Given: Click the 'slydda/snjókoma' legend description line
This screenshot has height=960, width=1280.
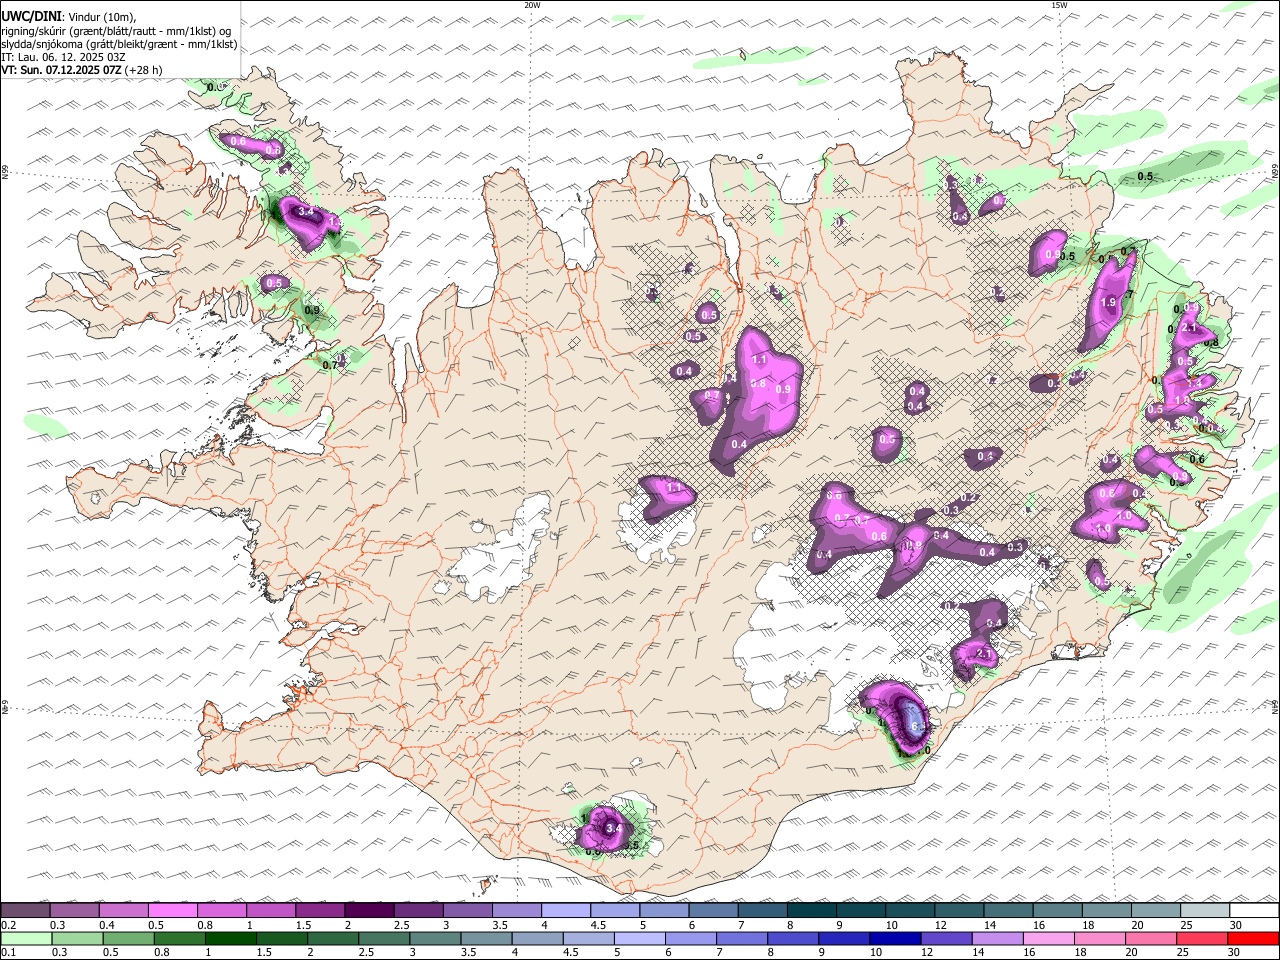Looking at the screenshot, I should pos(119,44).
